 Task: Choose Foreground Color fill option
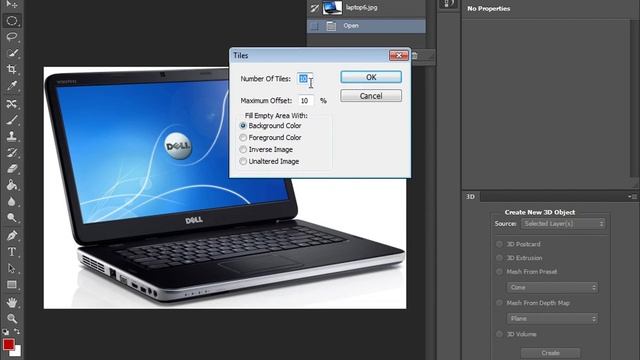pos(243,138)
